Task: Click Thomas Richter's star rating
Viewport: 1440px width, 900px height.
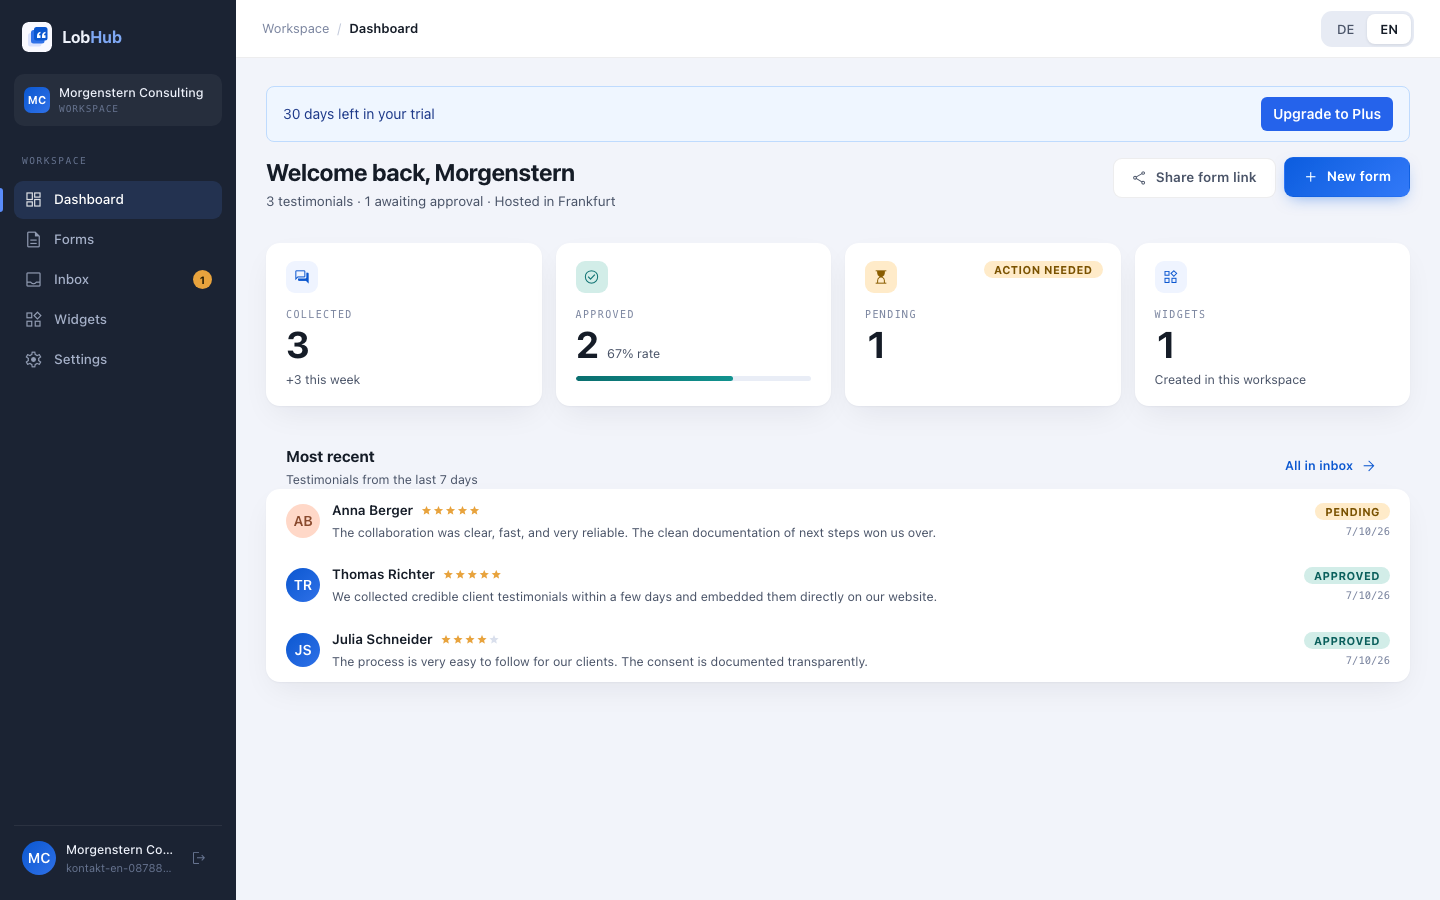Action: click(x=472, y=575)
